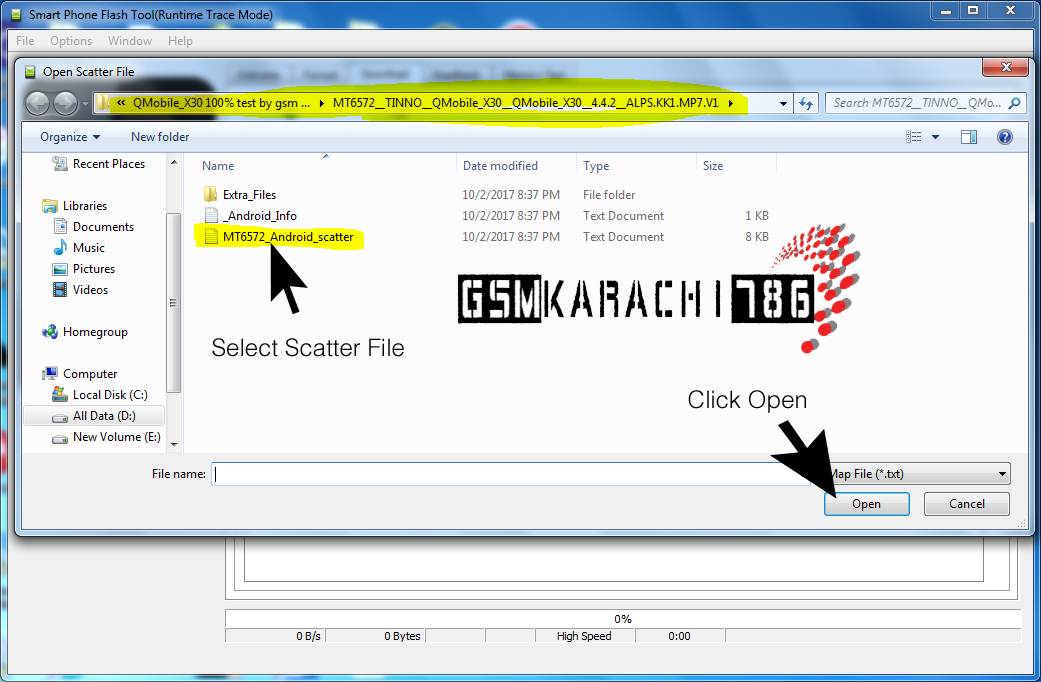
Task: Click the Back navigation arrow
Action: (37, 103)
